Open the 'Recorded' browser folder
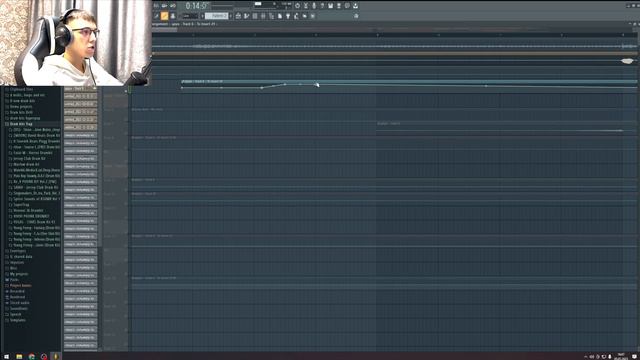Image resolution: width=640 pixels, height=360 pixels. 17,291
